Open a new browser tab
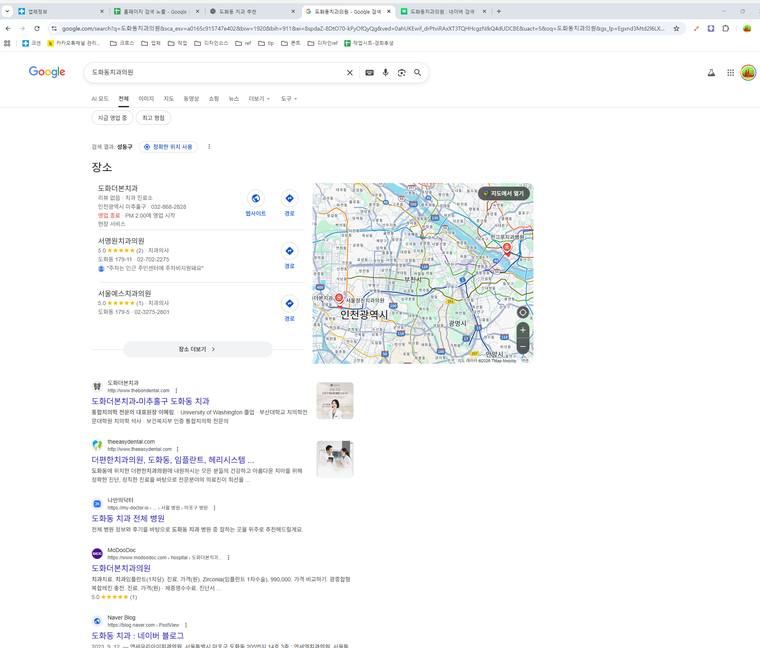Viewport: 760px width, 648px height. pyautogui.click(x=499, y=11)
